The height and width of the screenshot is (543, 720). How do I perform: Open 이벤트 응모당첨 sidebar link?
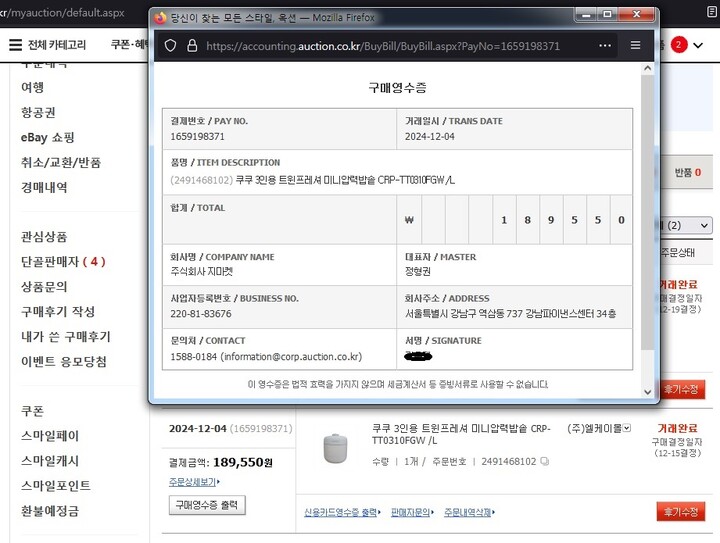tap(64, 362)
